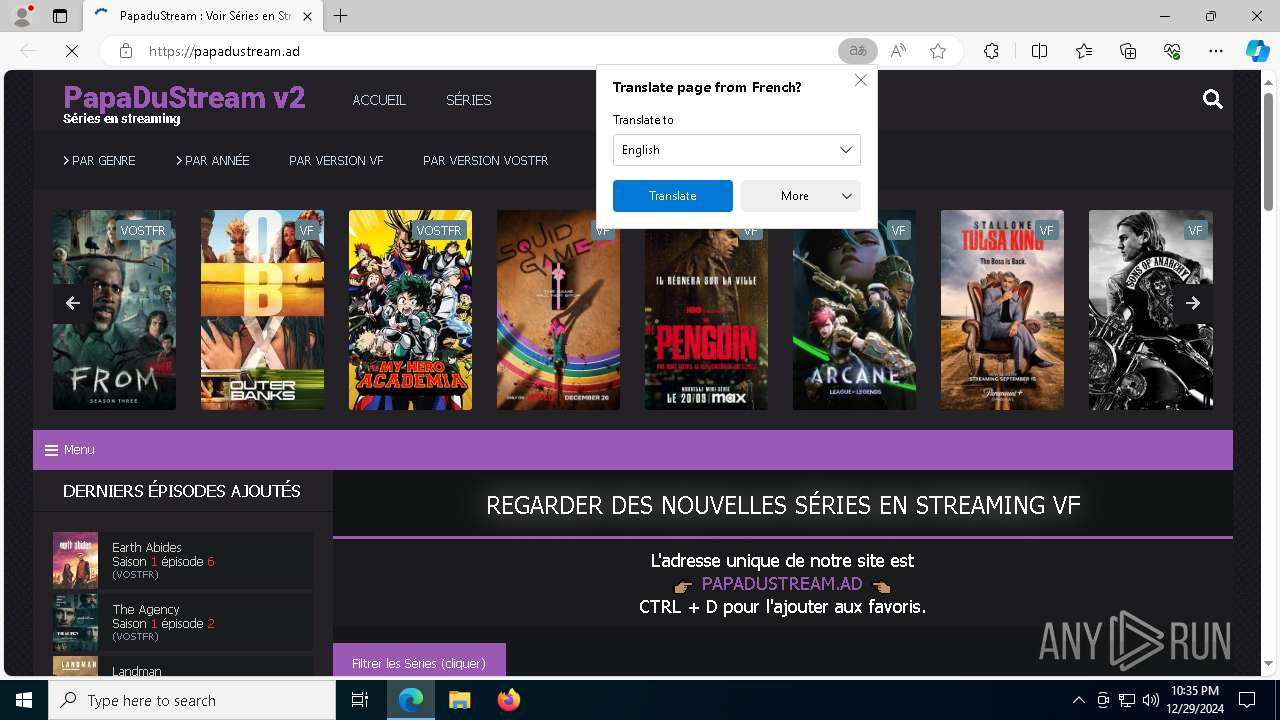Open Settings and more ellipsis menu
Viewport: 1280px width, 720px height.
tap(1216, 51)
